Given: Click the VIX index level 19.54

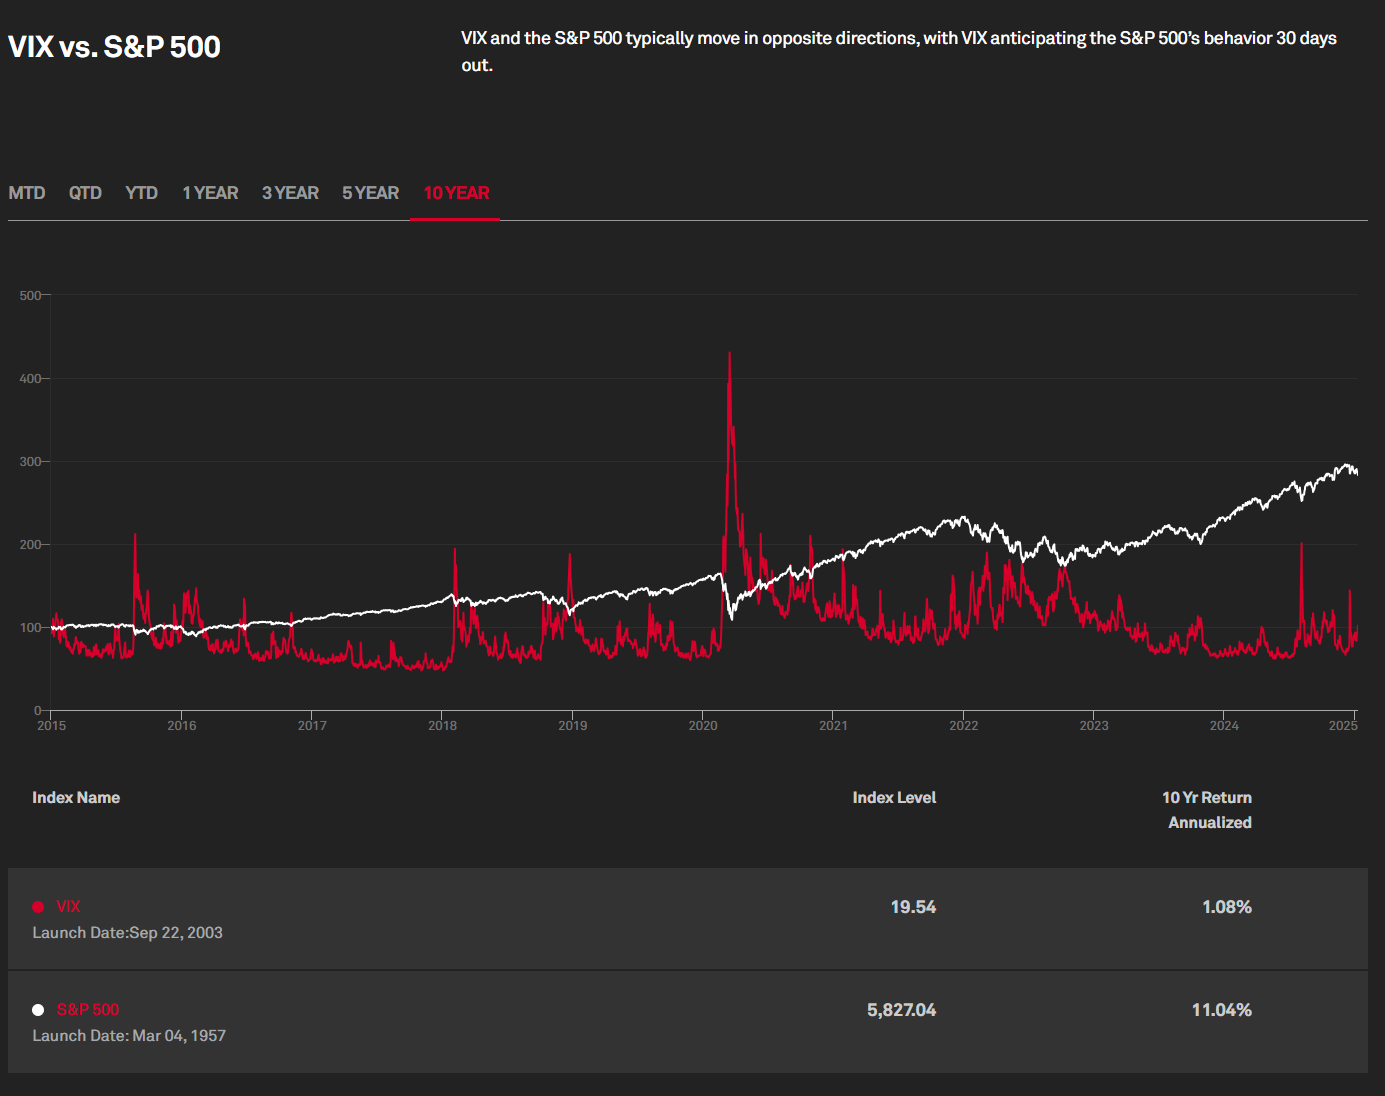Looking at the screenshot, I should 913,907.
